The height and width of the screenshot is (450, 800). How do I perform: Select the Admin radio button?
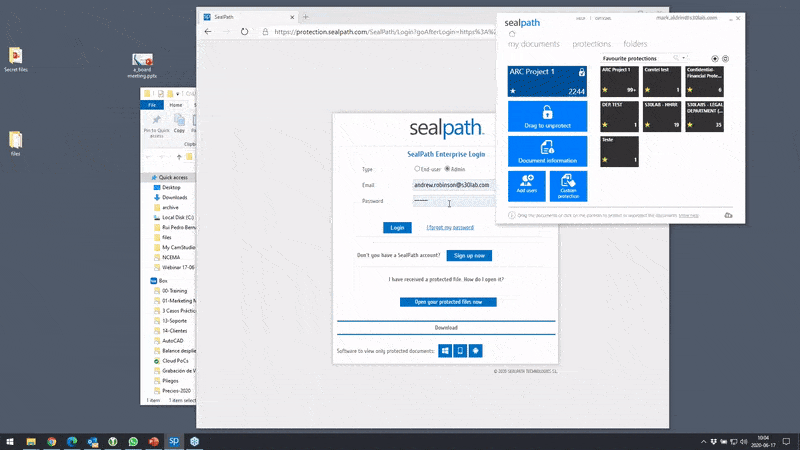(447, 169)
